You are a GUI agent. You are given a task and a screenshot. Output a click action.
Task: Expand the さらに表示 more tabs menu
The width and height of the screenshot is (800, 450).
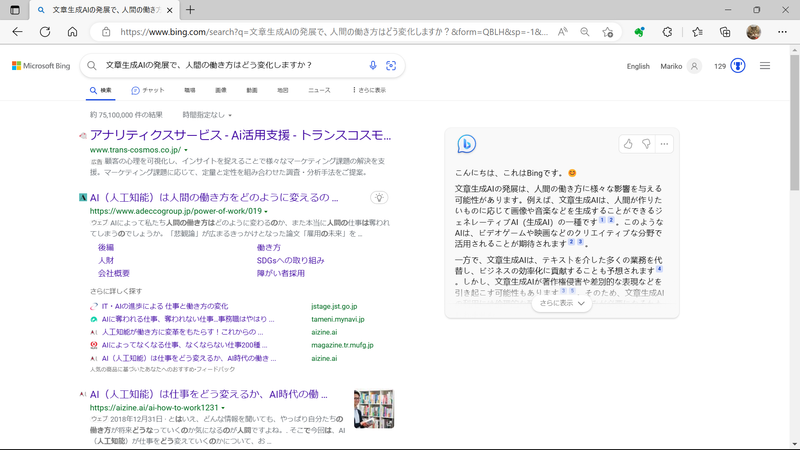pyautogui.click(x=369, y=90)
